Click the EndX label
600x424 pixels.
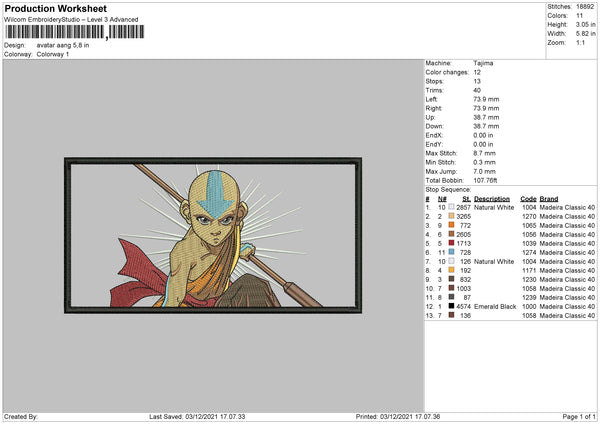click(x=434, y=135)
